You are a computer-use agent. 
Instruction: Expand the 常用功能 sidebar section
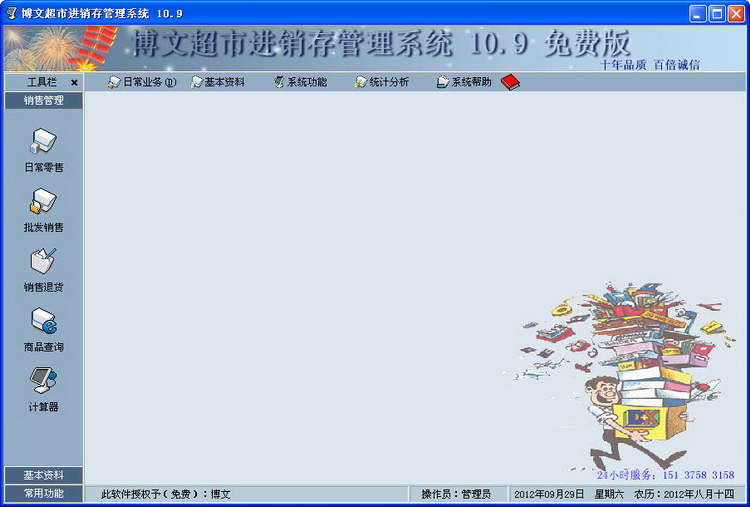click(x=43, y=493)
